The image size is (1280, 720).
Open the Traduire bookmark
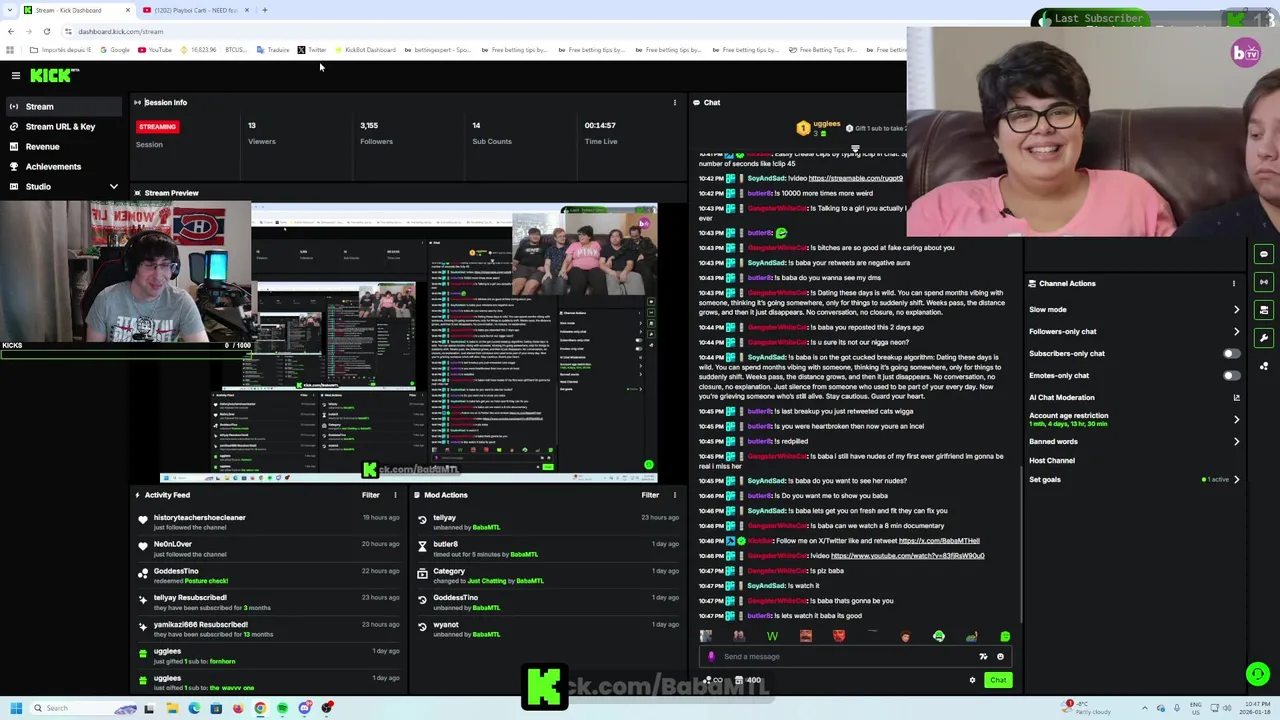click(x=273, y=50)
